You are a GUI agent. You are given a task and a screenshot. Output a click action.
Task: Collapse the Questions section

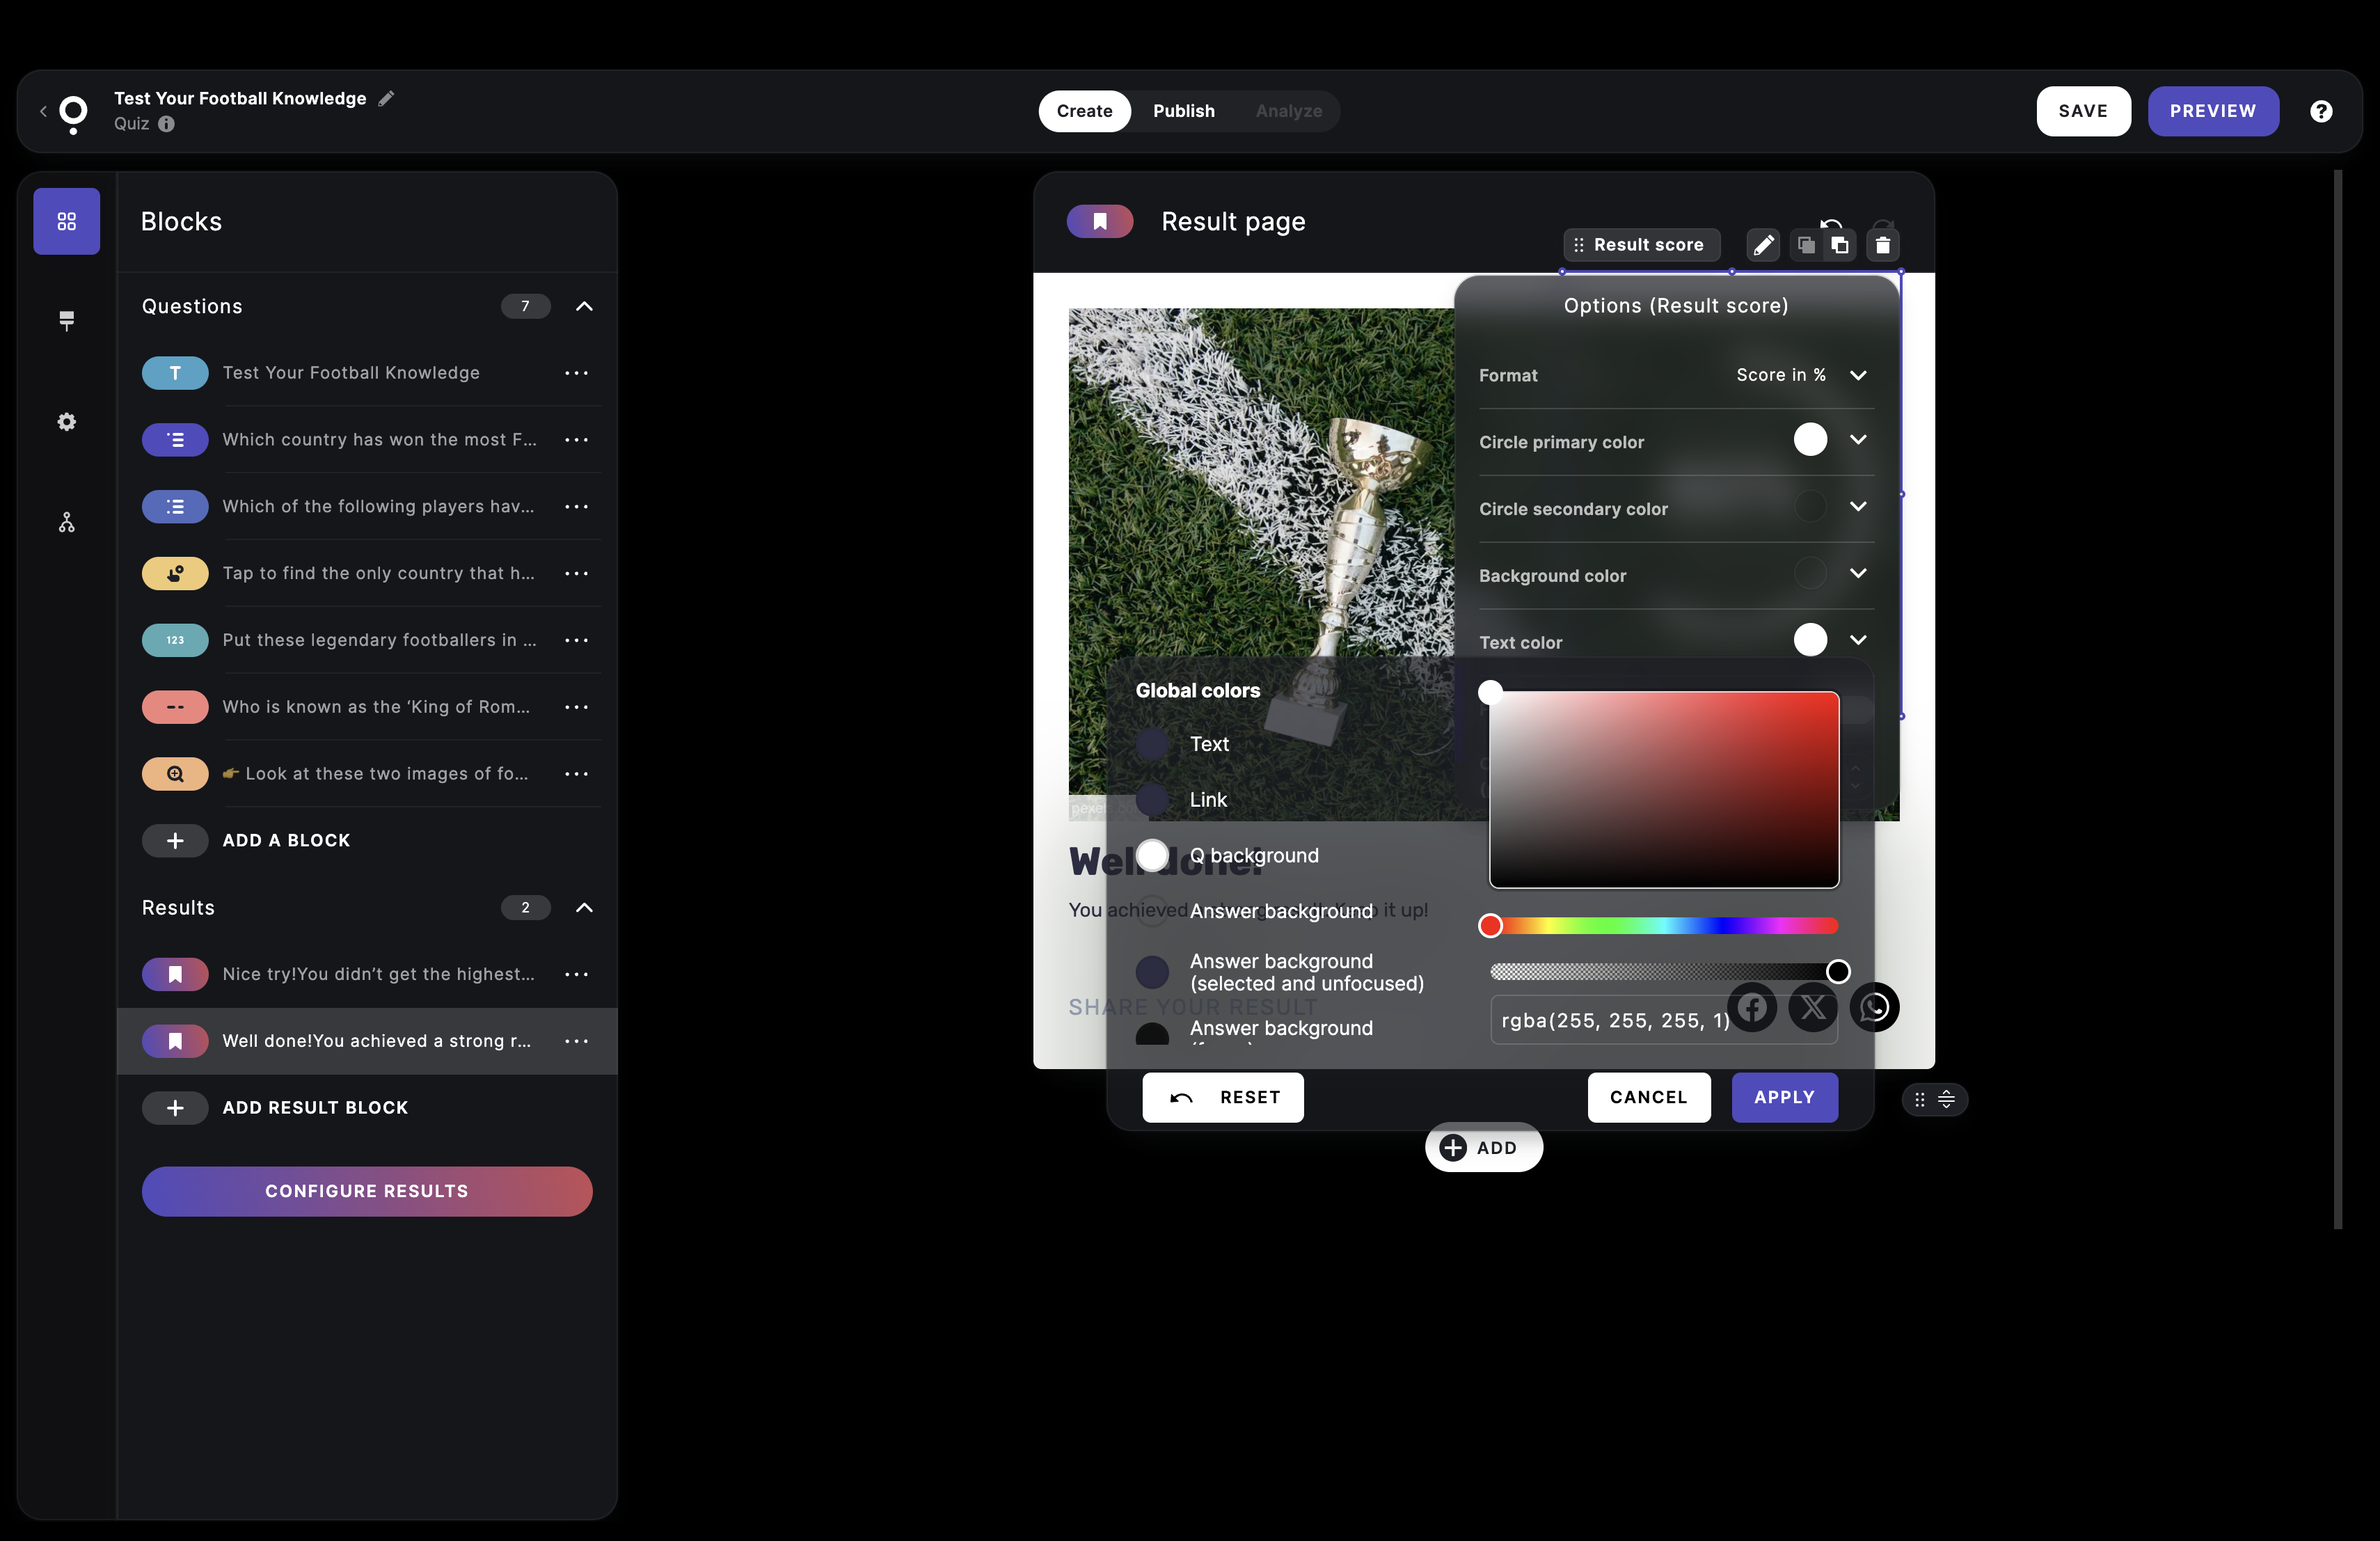tap(584, 306)
